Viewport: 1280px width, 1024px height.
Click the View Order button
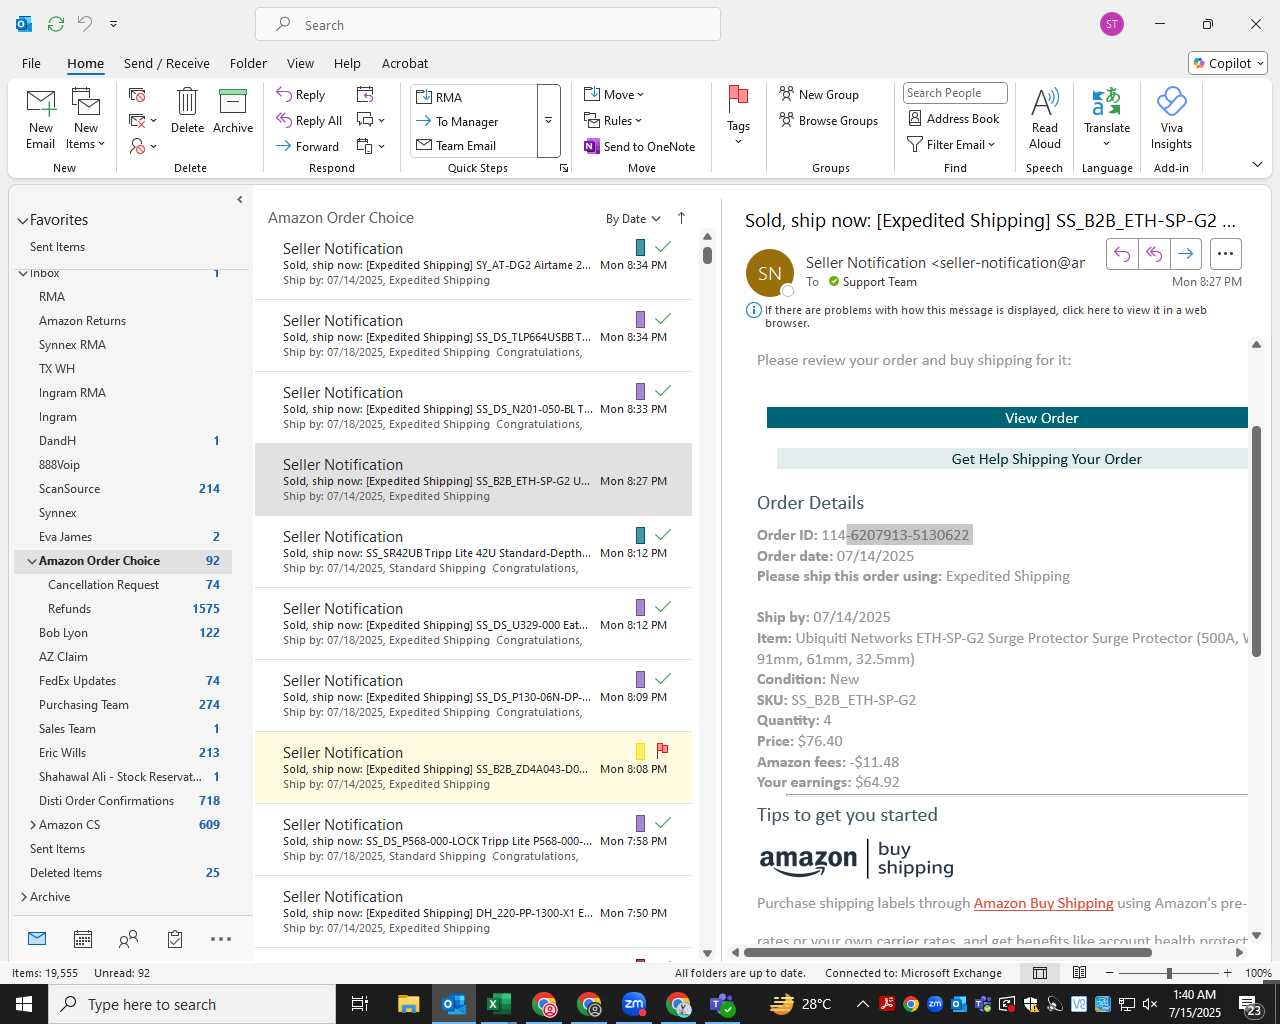tap(1007, 418)
